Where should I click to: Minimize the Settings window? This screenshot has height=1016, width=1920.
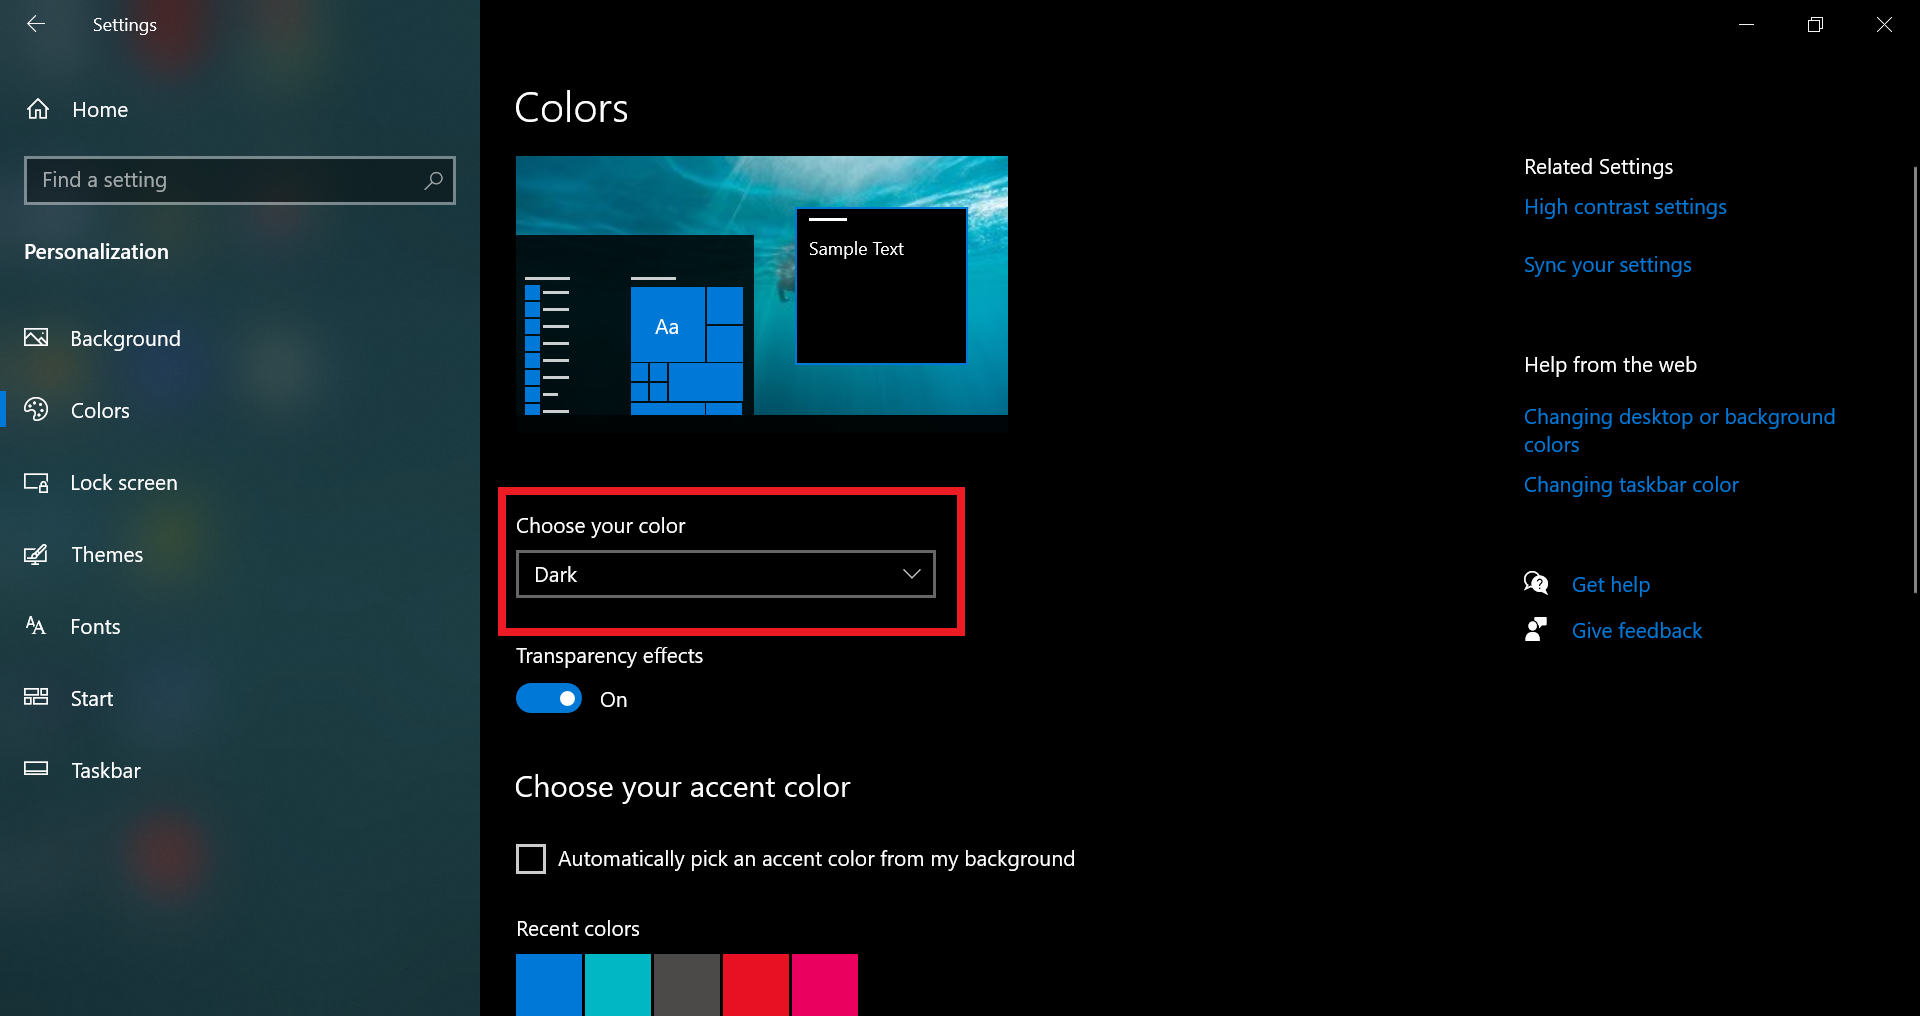pyautogui.click(x=1747, y=24)
